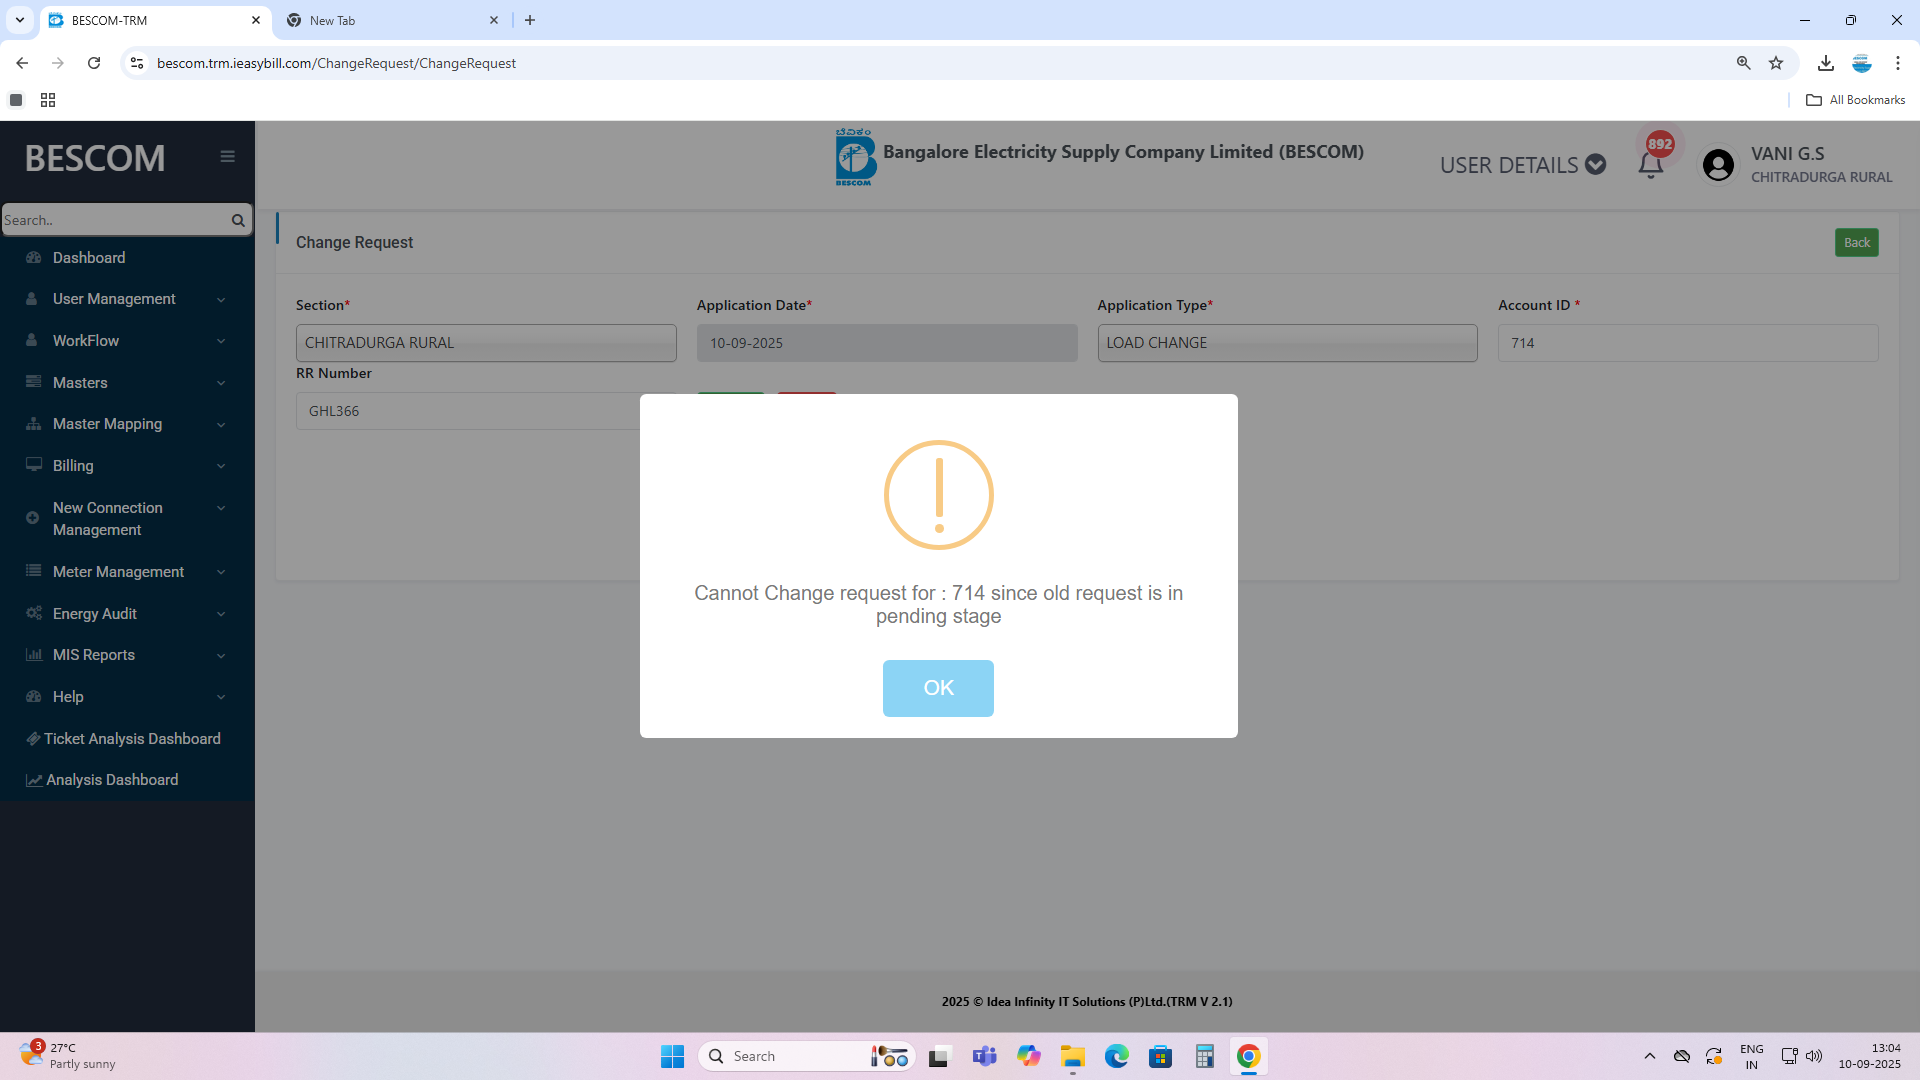Click the sidebar search magnifier icon
1920x1080 pixels.
238,220
